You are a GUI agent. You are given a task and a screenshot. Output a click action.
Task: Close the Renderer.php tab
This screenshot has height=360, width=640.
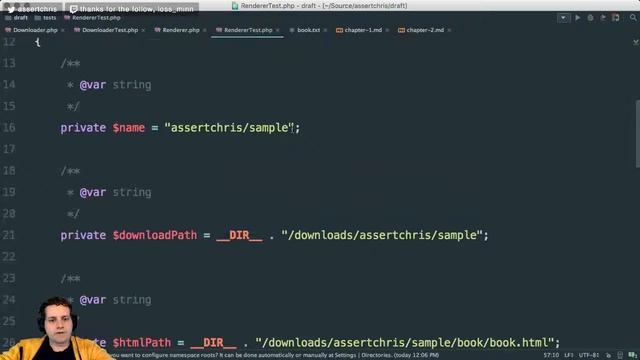[204, 30]
